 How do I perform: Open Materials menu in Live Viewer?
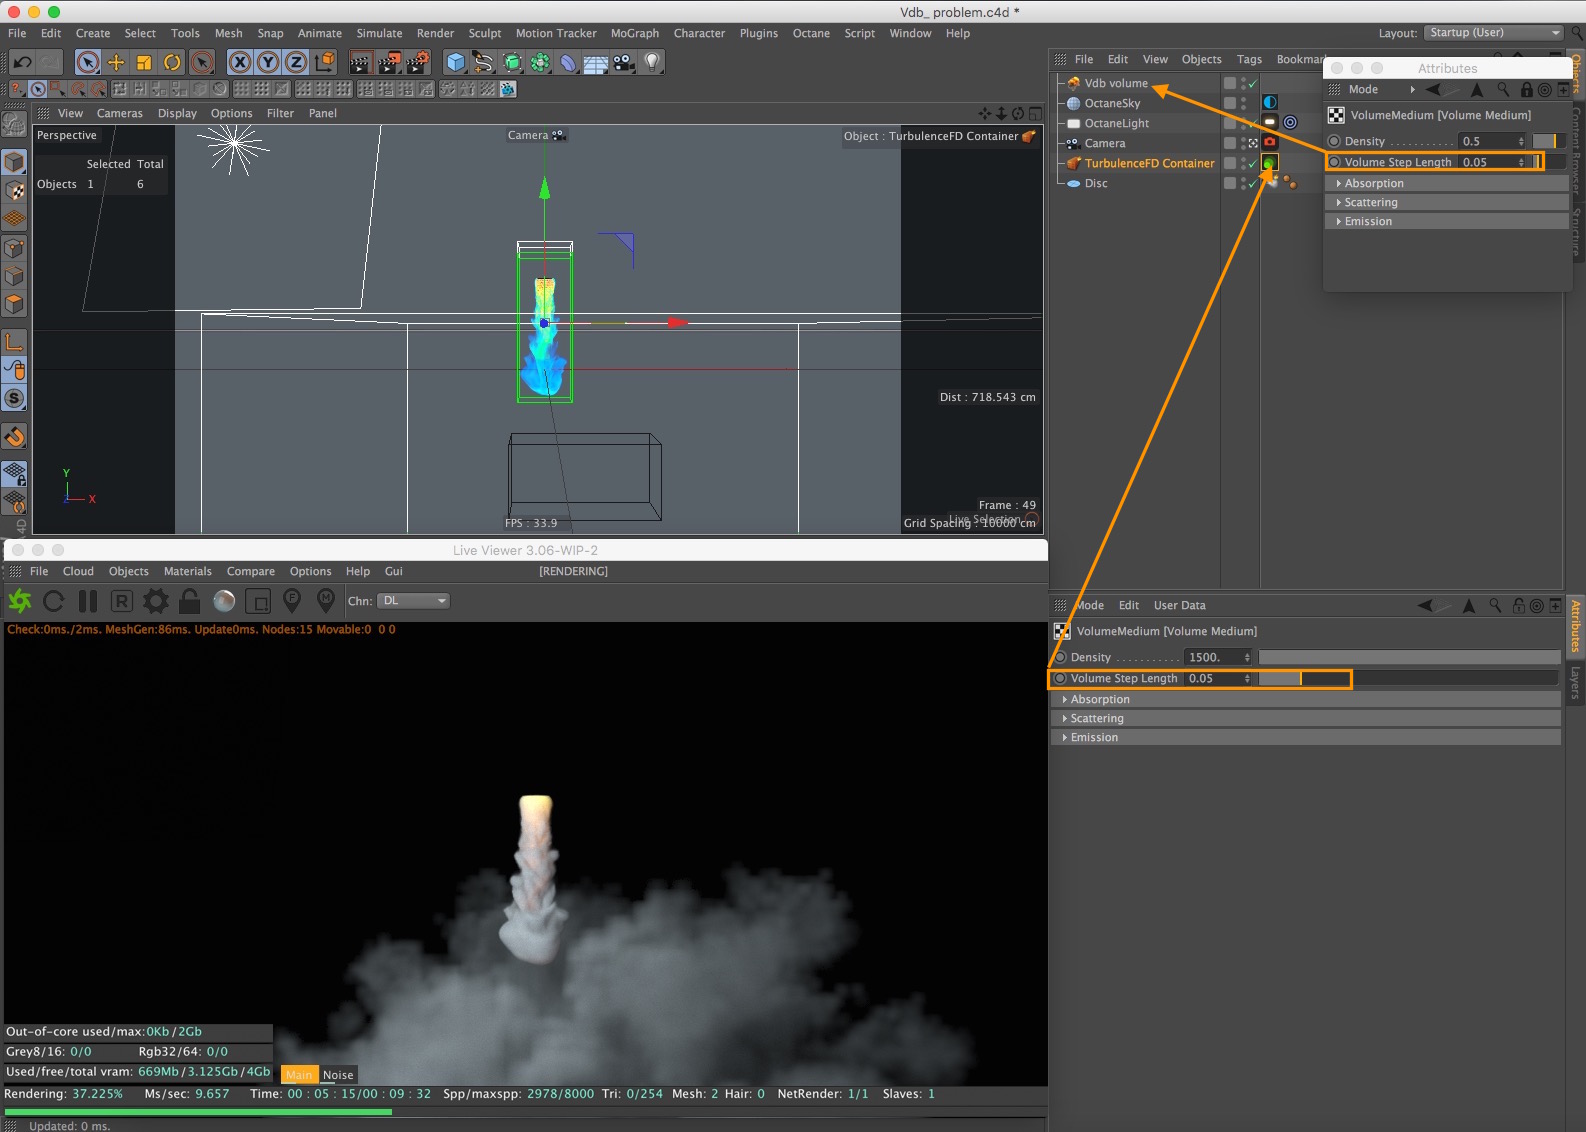pos(188,571)
